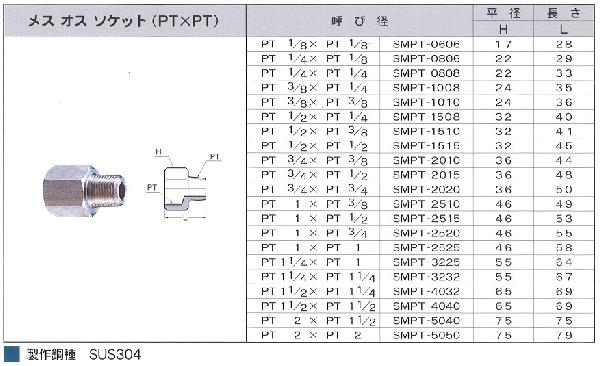
Task: Select model code SMPT-2010
Action: click(x=426, y=161)
